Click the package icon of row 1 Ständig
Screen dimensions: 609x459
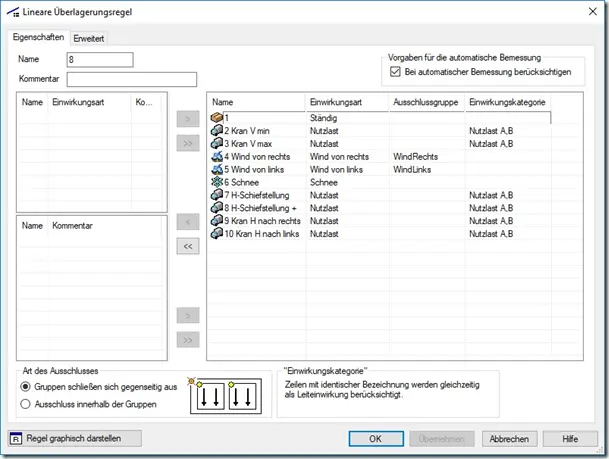(x=217, y=117)
